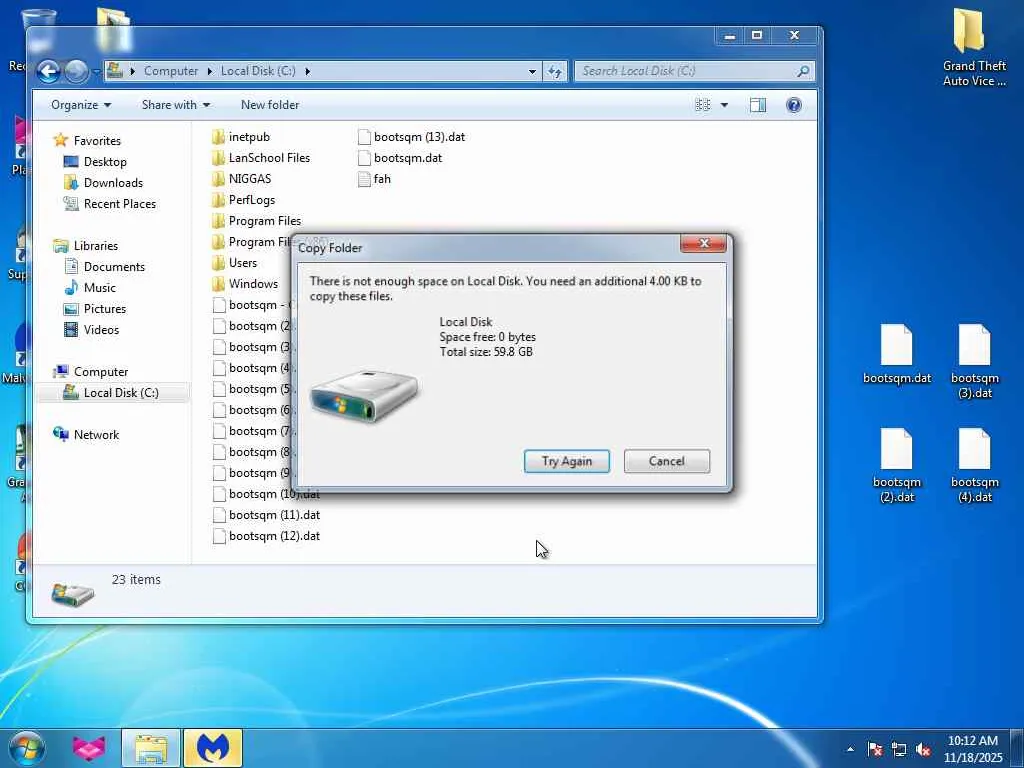1024x768 pixels.
Task: Open the view options dropdown arrow
Action: [x=724, y=105]
